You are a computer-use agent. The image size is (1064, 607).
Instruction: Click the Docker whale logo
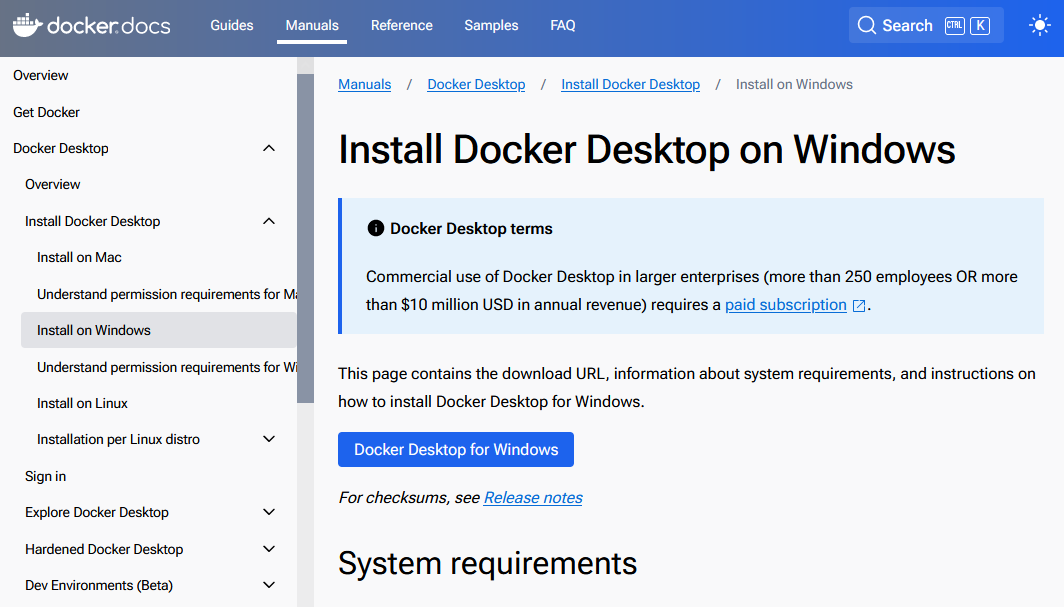pos(28,25)
